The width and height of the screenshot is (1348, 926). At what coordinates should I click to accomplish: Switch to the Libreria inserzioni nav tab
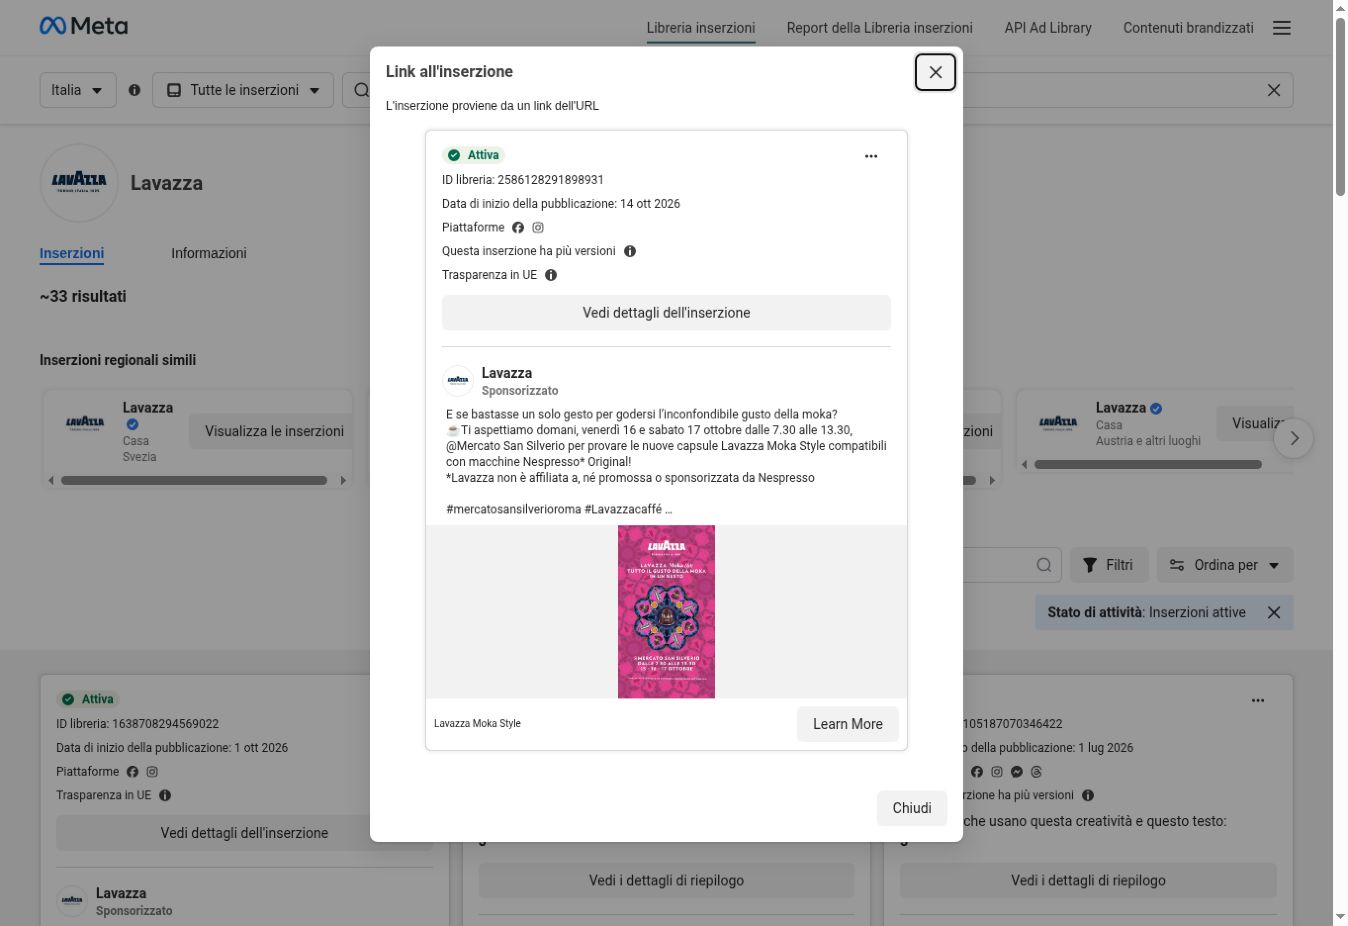[701, 28]
